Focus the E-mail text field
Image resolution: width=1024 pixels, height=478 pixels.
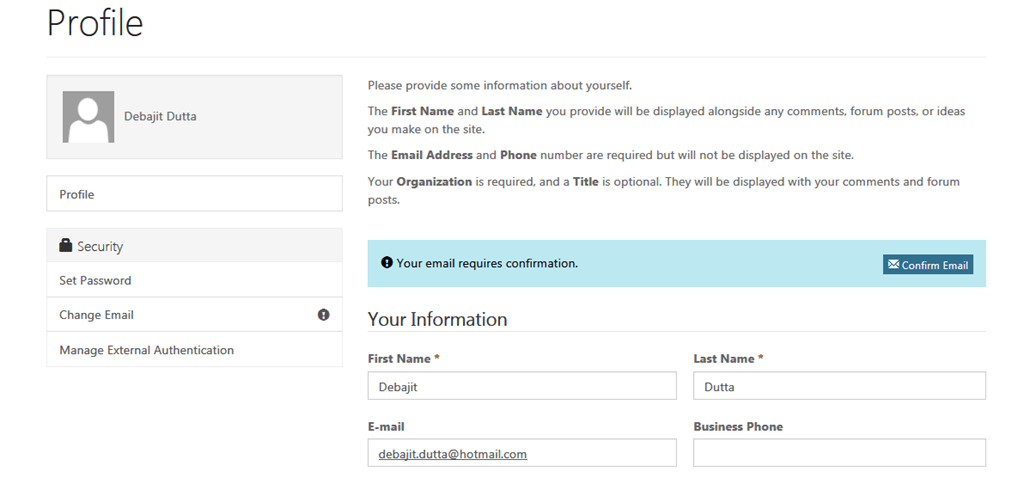522,453
